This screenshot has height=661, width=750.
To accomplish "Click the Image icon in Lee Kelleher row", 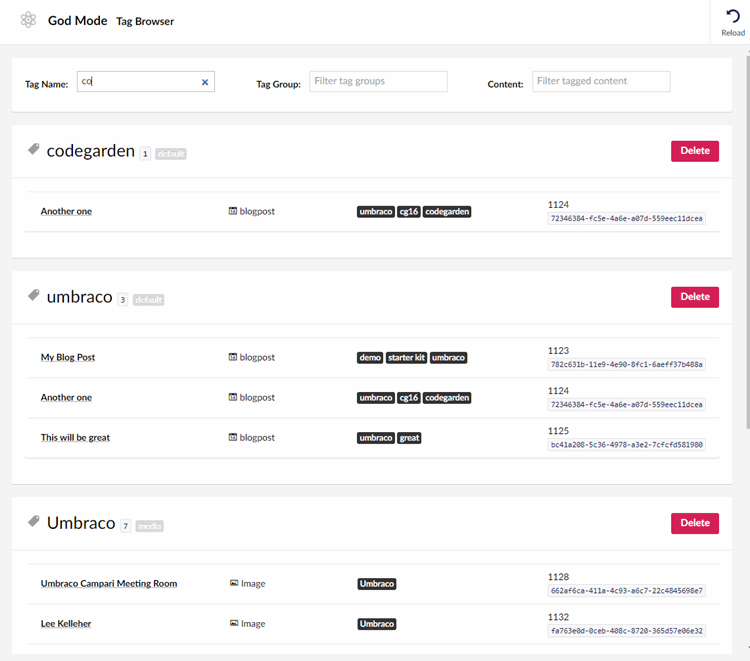I will pos(234,623).
